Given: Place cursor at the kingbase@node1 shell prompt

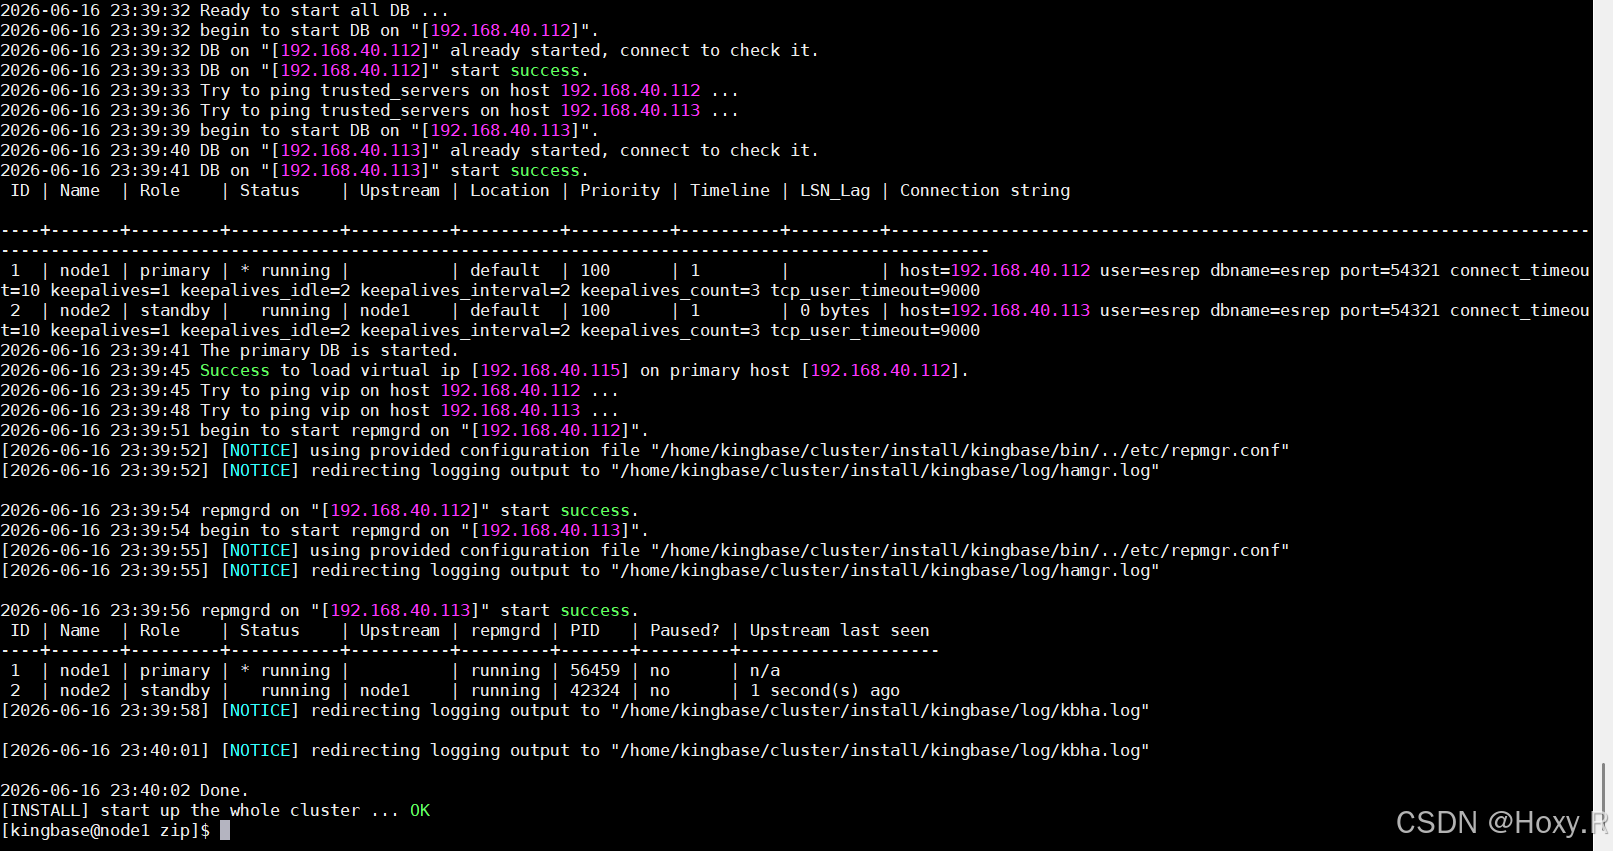Looking at the screenshot, I should tap(105, 830).
